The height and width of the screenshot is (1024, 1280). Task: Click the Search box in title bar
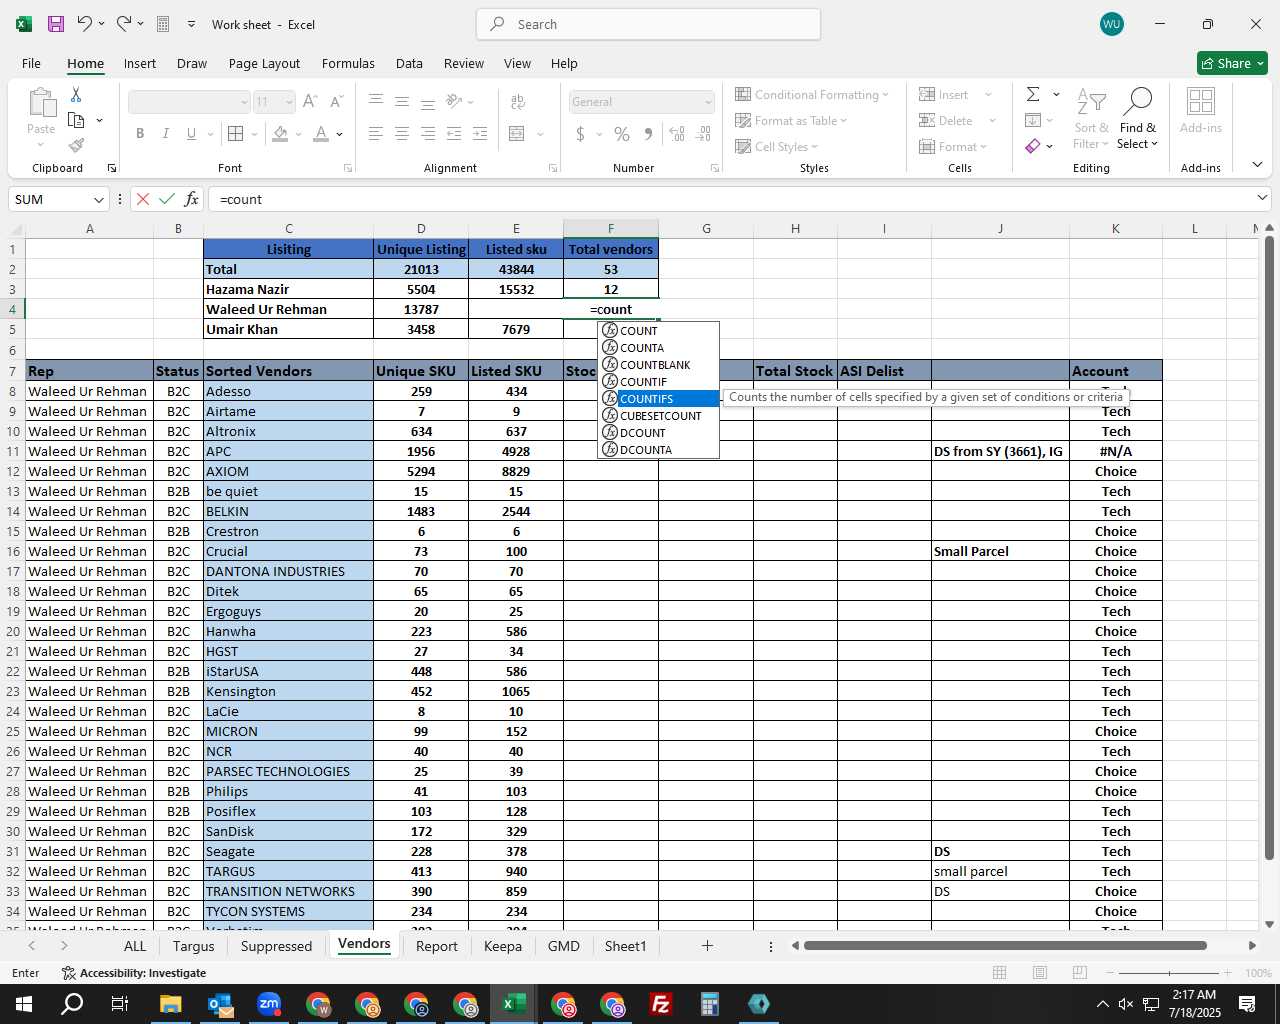tap(648, 24)
